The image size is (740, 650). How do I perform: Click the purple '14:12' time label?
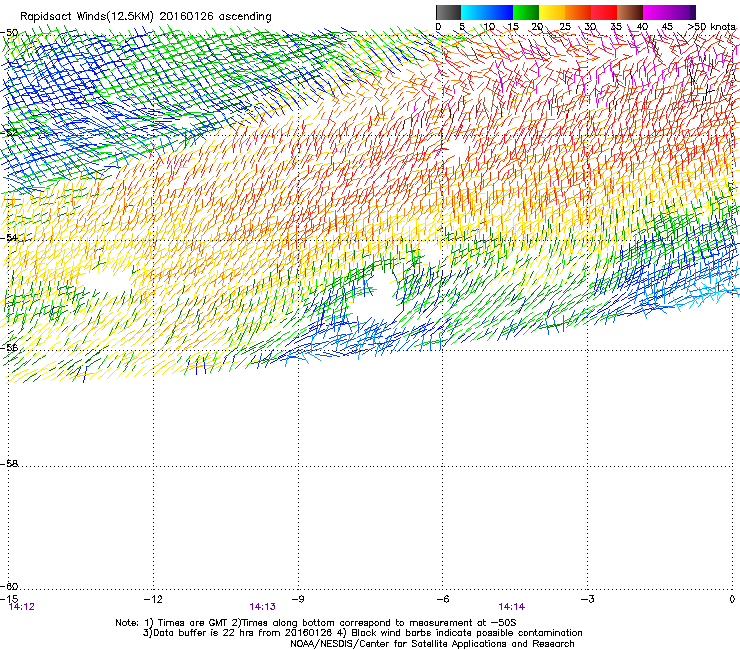[x=22, y=607]
